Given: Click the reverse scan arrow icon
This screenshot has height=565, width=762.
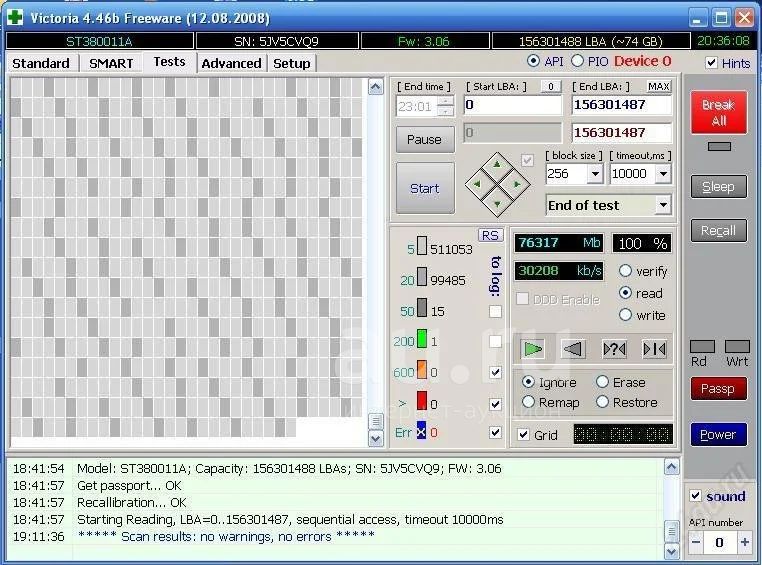Looking at the screenshot, I should [x=573, y=349].
